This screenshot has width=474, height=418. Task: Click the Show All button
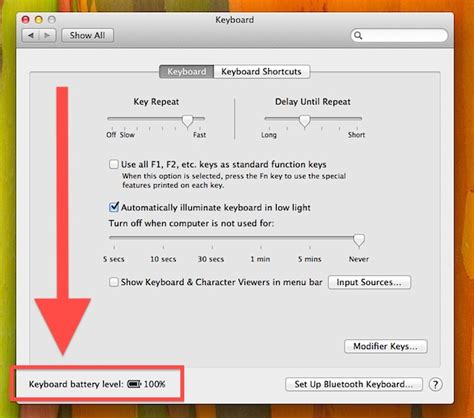pos(87,35)
